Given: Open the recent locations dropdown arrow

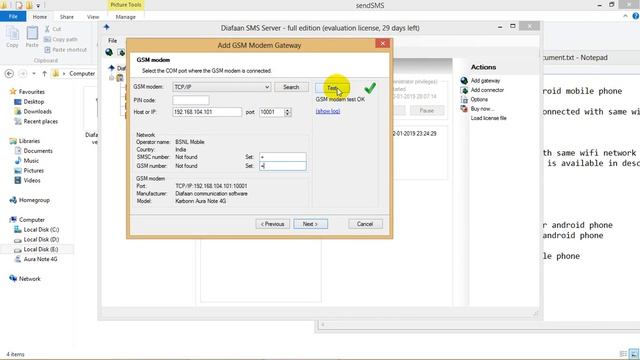Looking at the screenshot, I should coord(34,73).
